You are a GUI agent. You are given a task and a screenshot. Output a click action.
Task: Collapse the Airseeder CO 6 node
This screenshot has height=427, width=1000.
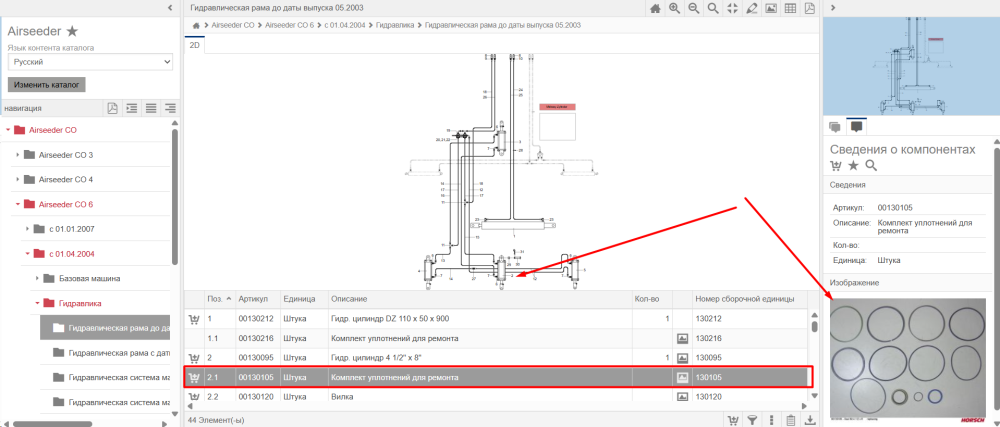pos(17,205)
